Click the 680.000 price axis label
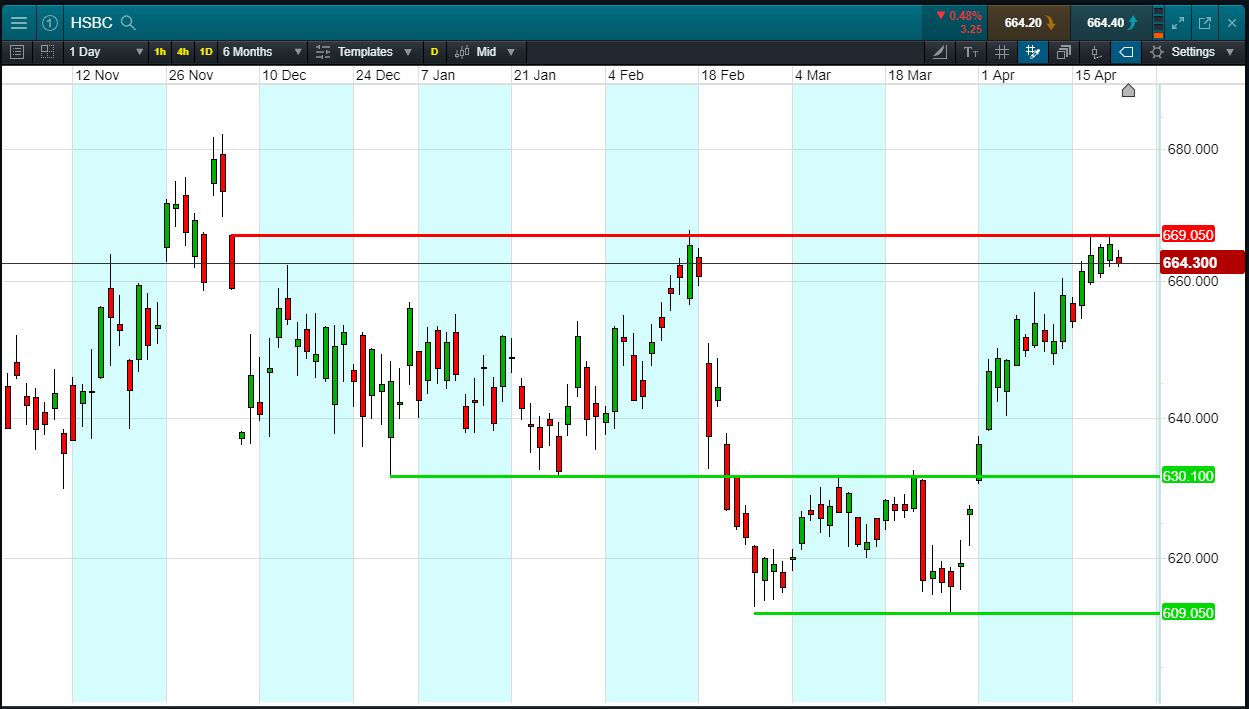The width and height of the screenshot is (1249, 709). 1192,150
